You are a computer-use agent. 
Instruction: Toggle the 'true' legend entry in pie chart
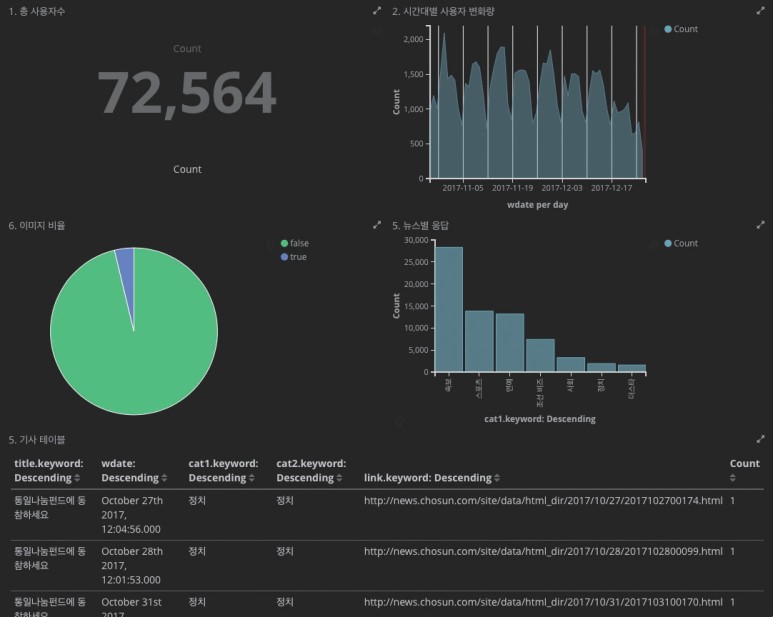(x=297, y=257)
